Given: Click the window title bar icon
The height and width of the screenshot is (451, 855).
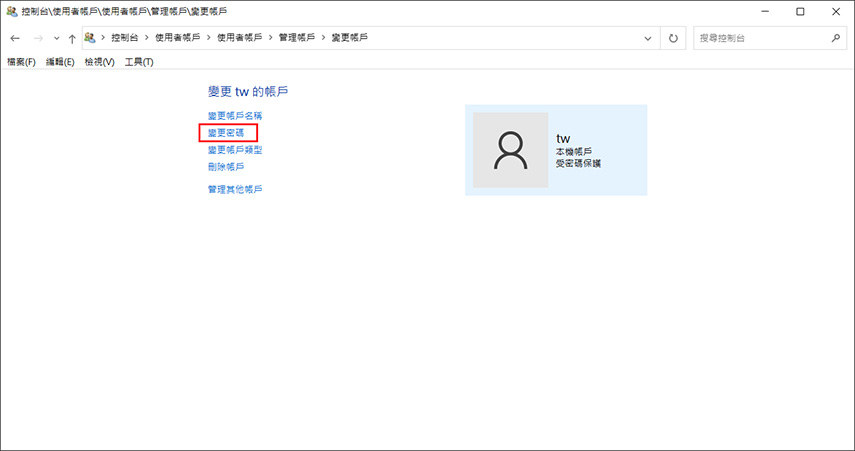Looking at the screenshot, I should (12, 11).
